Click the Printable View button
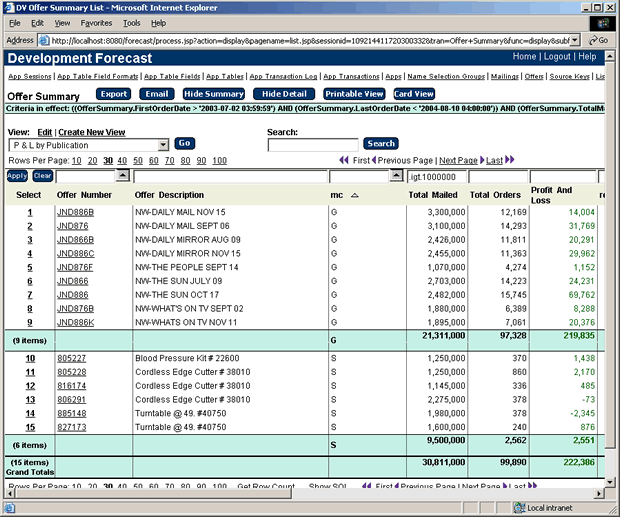Image resolution: width=620 pixels, height=517 pixels. [354, 94]
